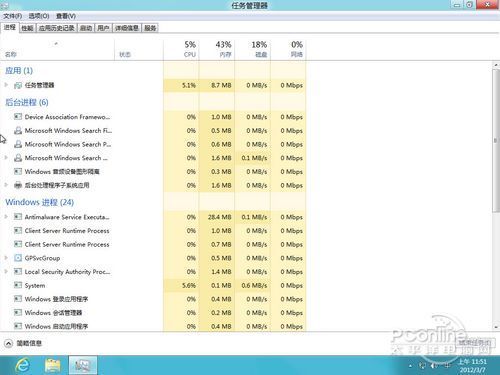Expand the 后台处理程序子系统应用 row
The image size is (500, 375).
tap(6, 185)
